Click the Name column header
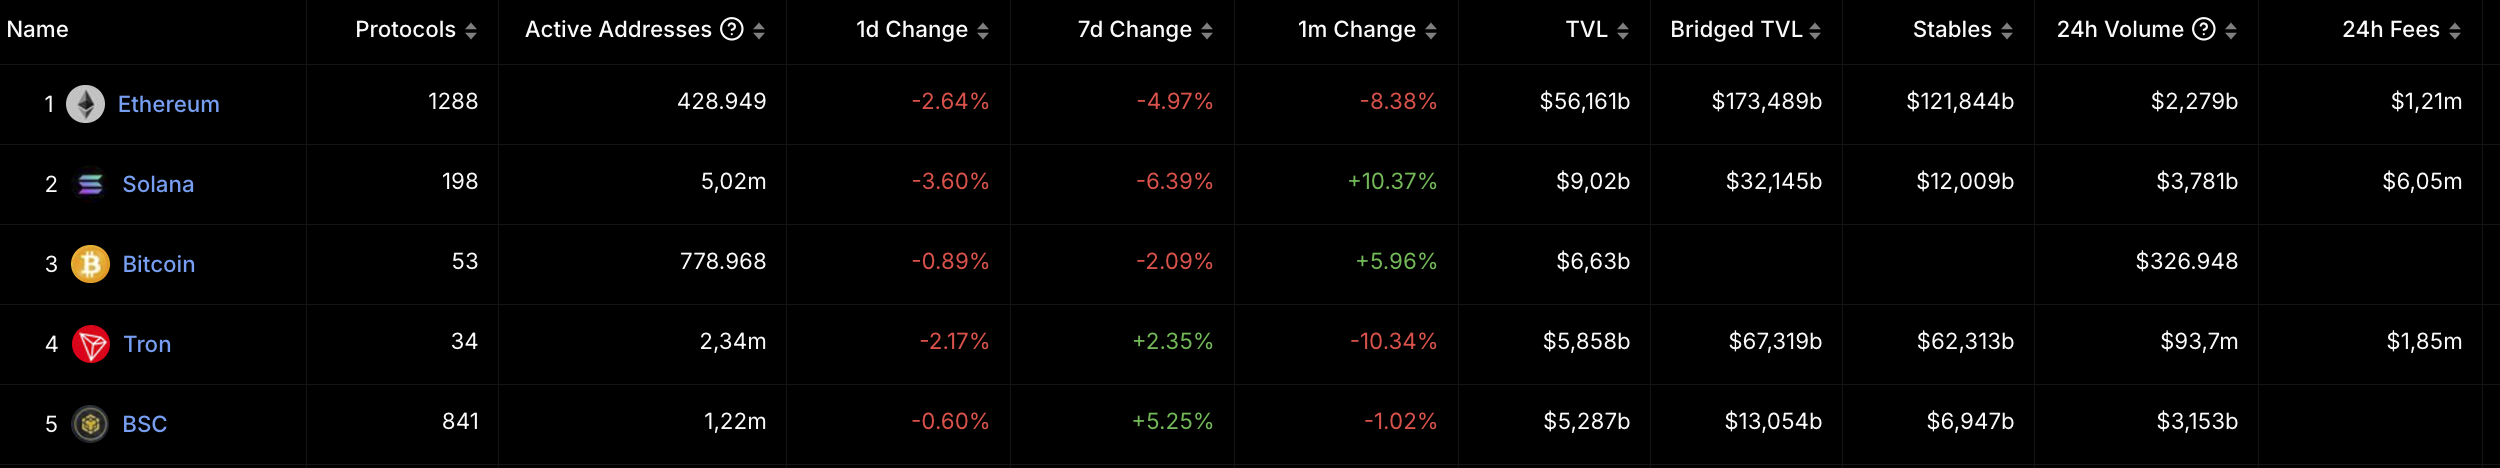Viewport: 2500px width, 468px height. click(38, 29)
